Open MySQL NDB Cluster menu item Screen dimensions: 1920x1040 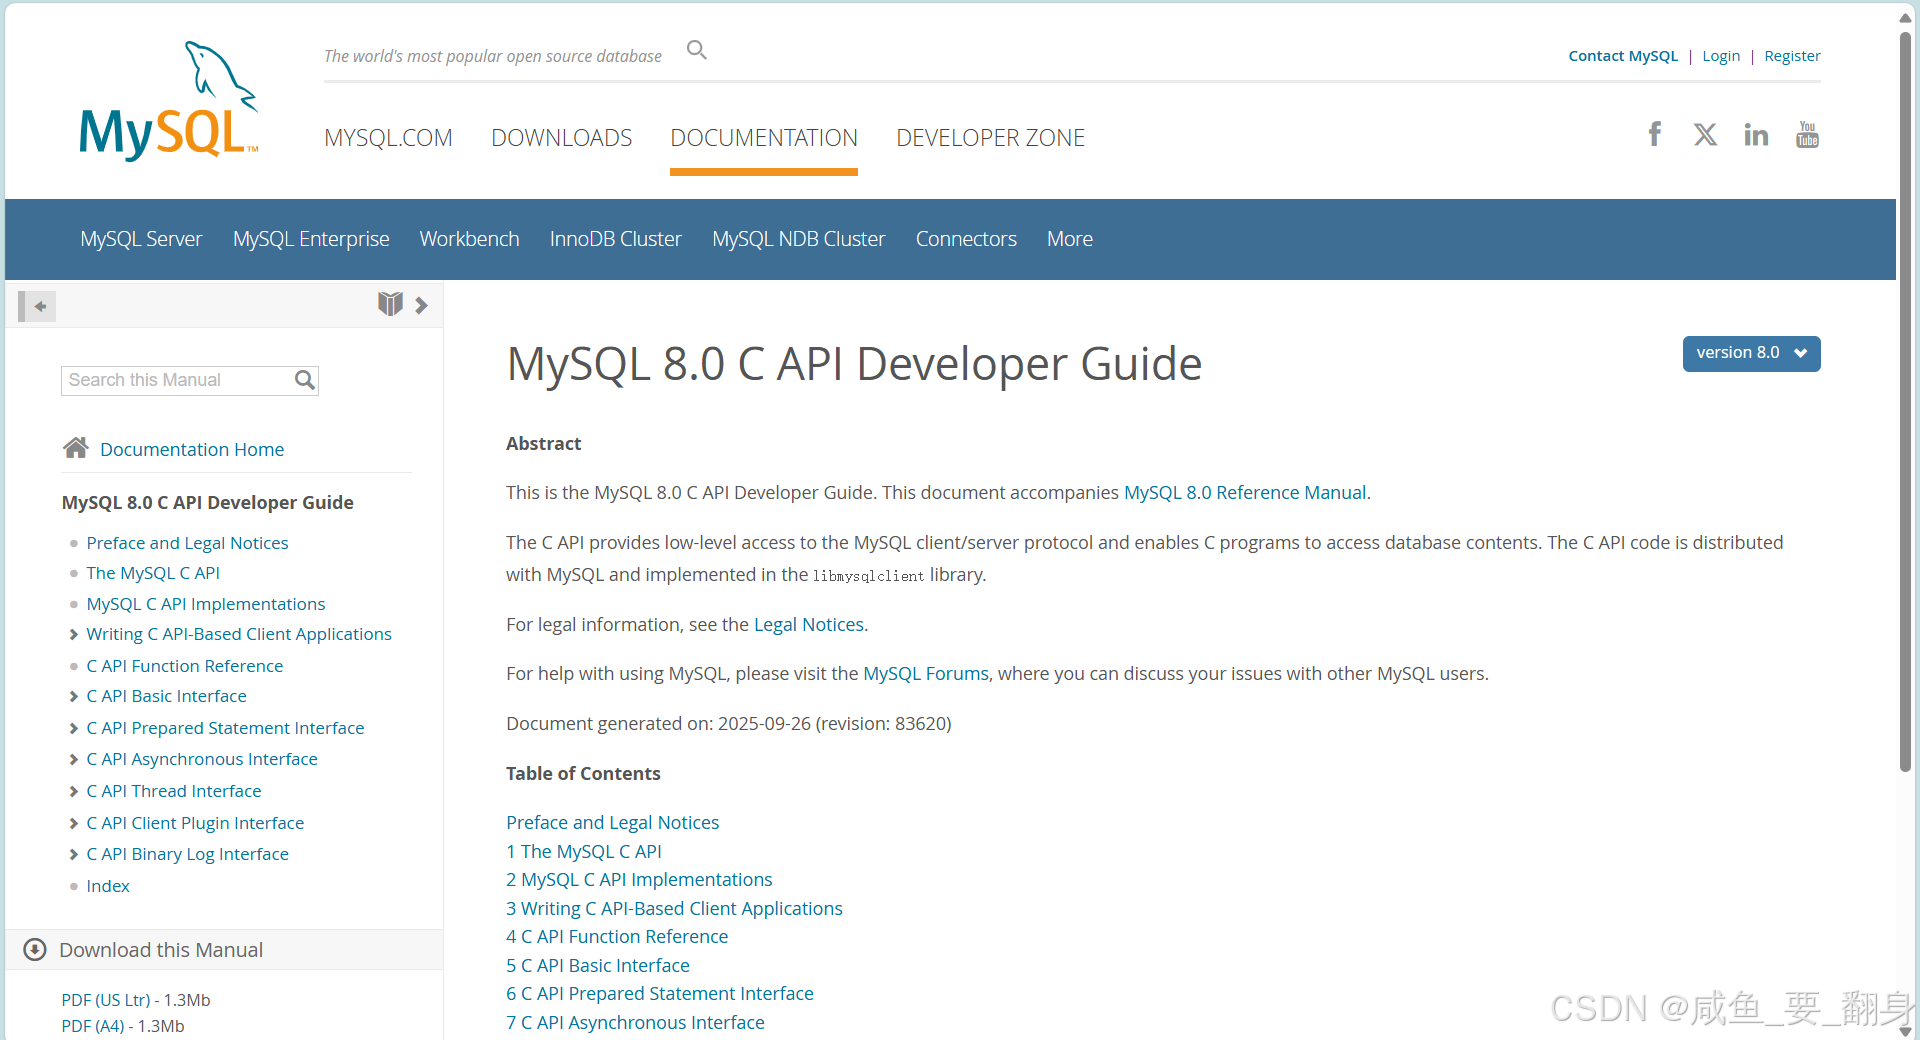pyautogui.click(x=798, y=239)
